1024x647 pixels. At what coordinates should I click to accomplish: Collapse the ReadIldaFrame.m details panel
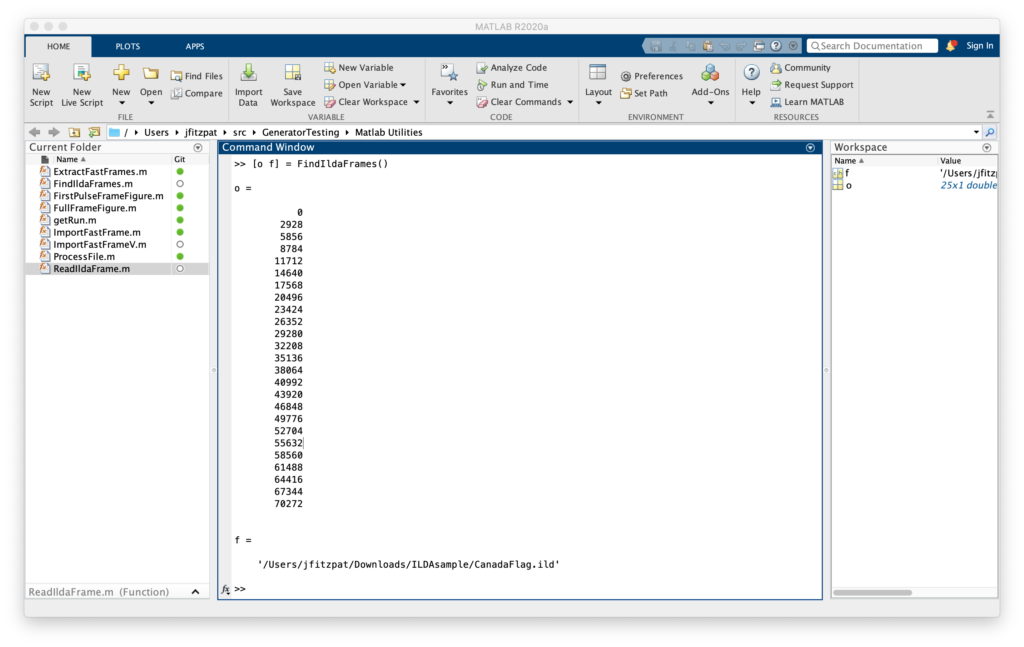point(195,592)
